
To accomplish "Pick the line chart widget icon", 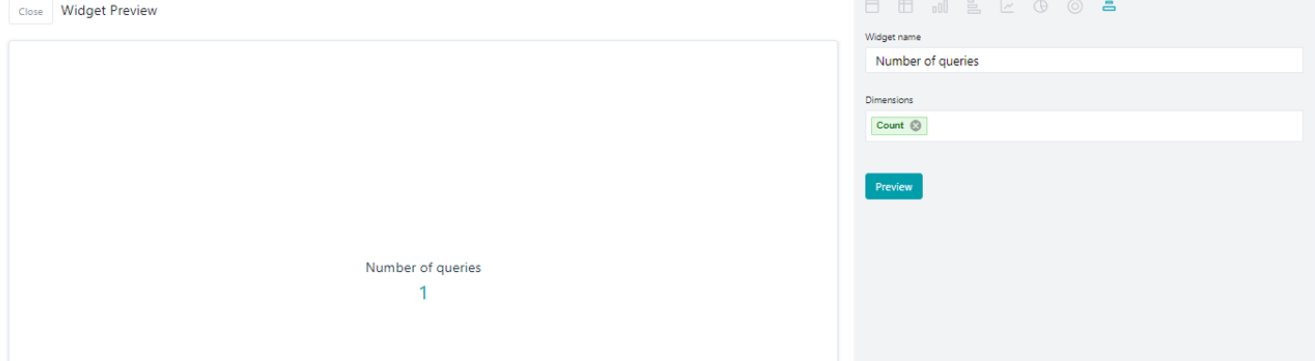I will [x=1007, y=6].
